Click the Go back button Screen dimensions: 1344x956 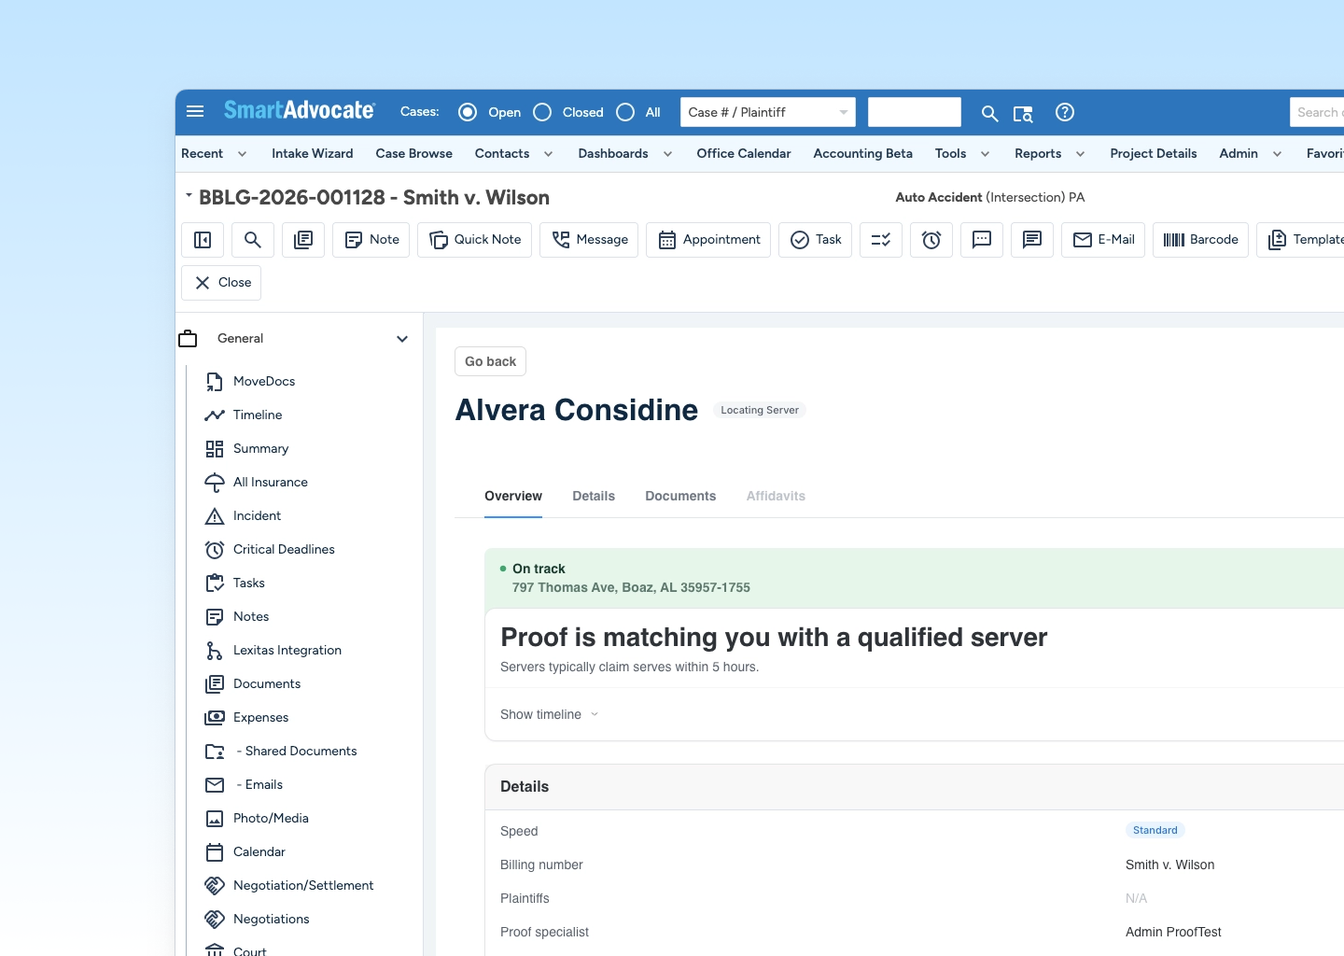pos(491,361)
